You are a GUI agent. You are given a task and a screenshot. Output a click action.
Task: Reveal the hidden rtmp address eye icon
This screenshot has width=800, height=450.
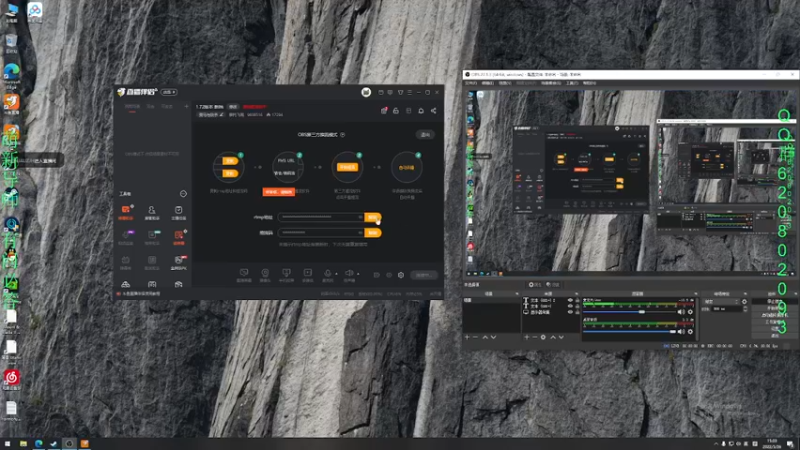360,217
